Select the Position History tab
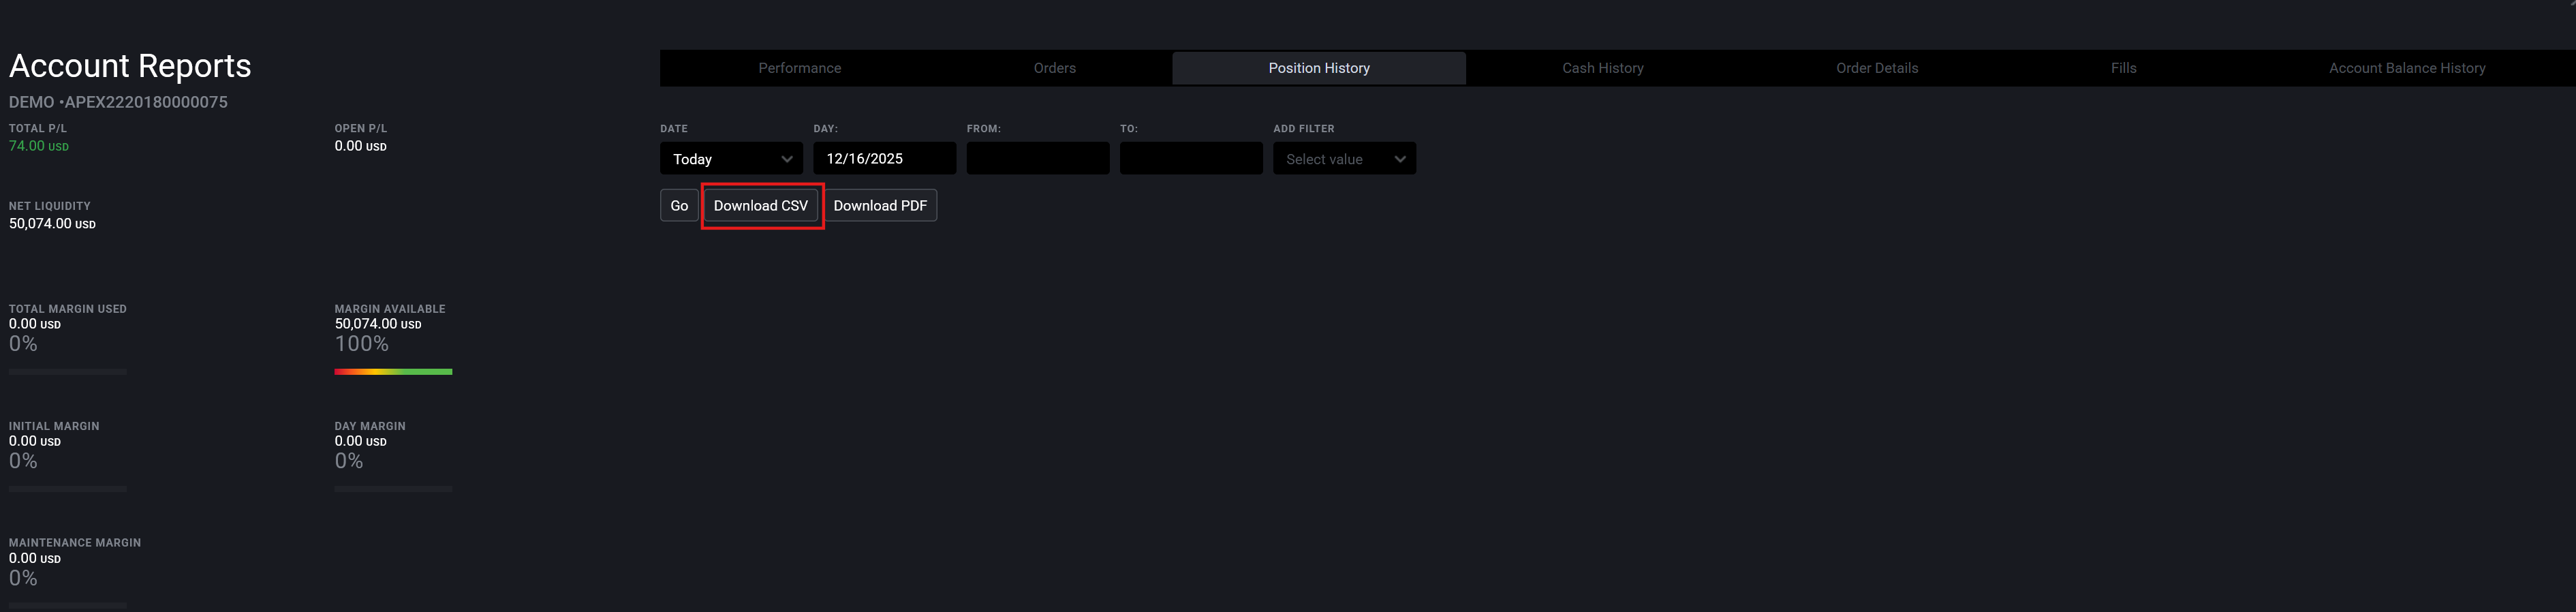The width and height of the screenshot is (2576, 612). pos(1319,68)
